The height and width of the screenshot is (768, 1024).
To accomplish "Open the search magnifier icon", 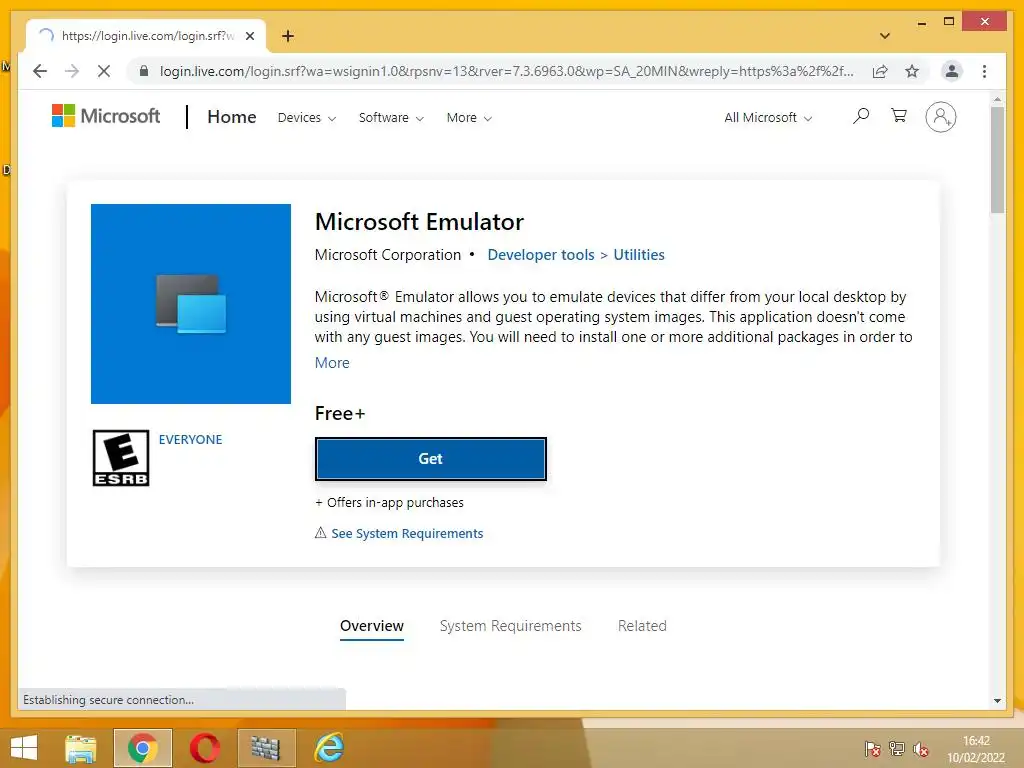I will pos(861,117).
